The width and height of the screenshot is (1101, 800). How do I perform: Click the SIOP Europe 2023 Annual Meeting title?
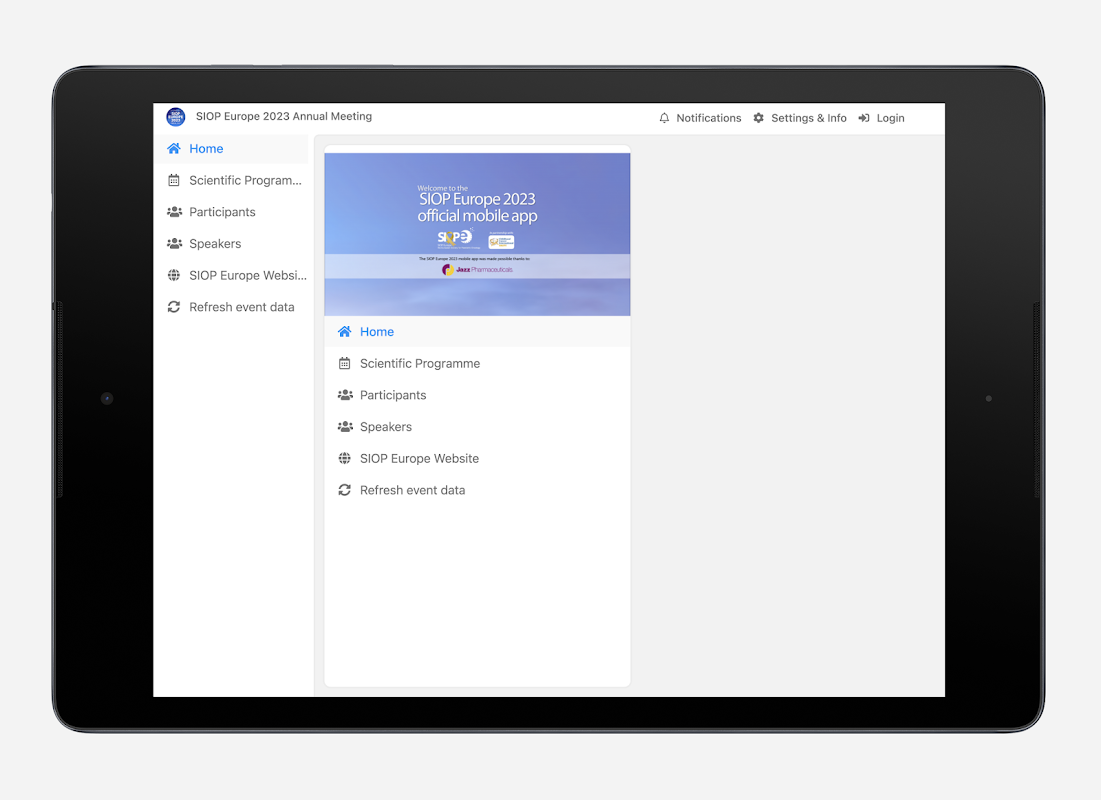click(x=284, y=117)
